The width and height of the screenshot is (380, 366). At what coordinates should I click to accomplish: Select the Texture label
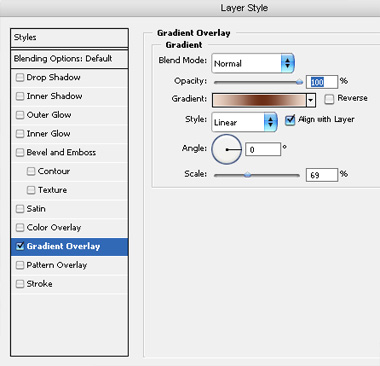click(x=52, y=190)
